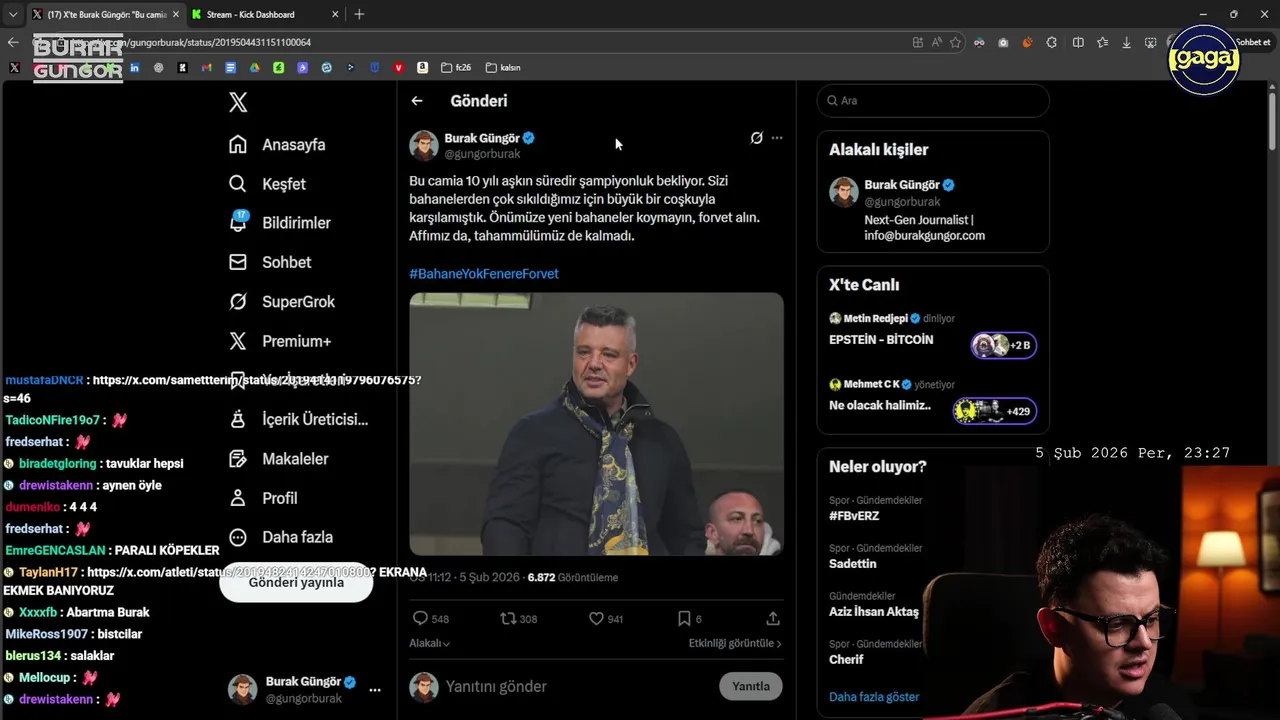Open Makaleler in sidebar
This screenshot has width=1280, height=720.
pos(279,459)
